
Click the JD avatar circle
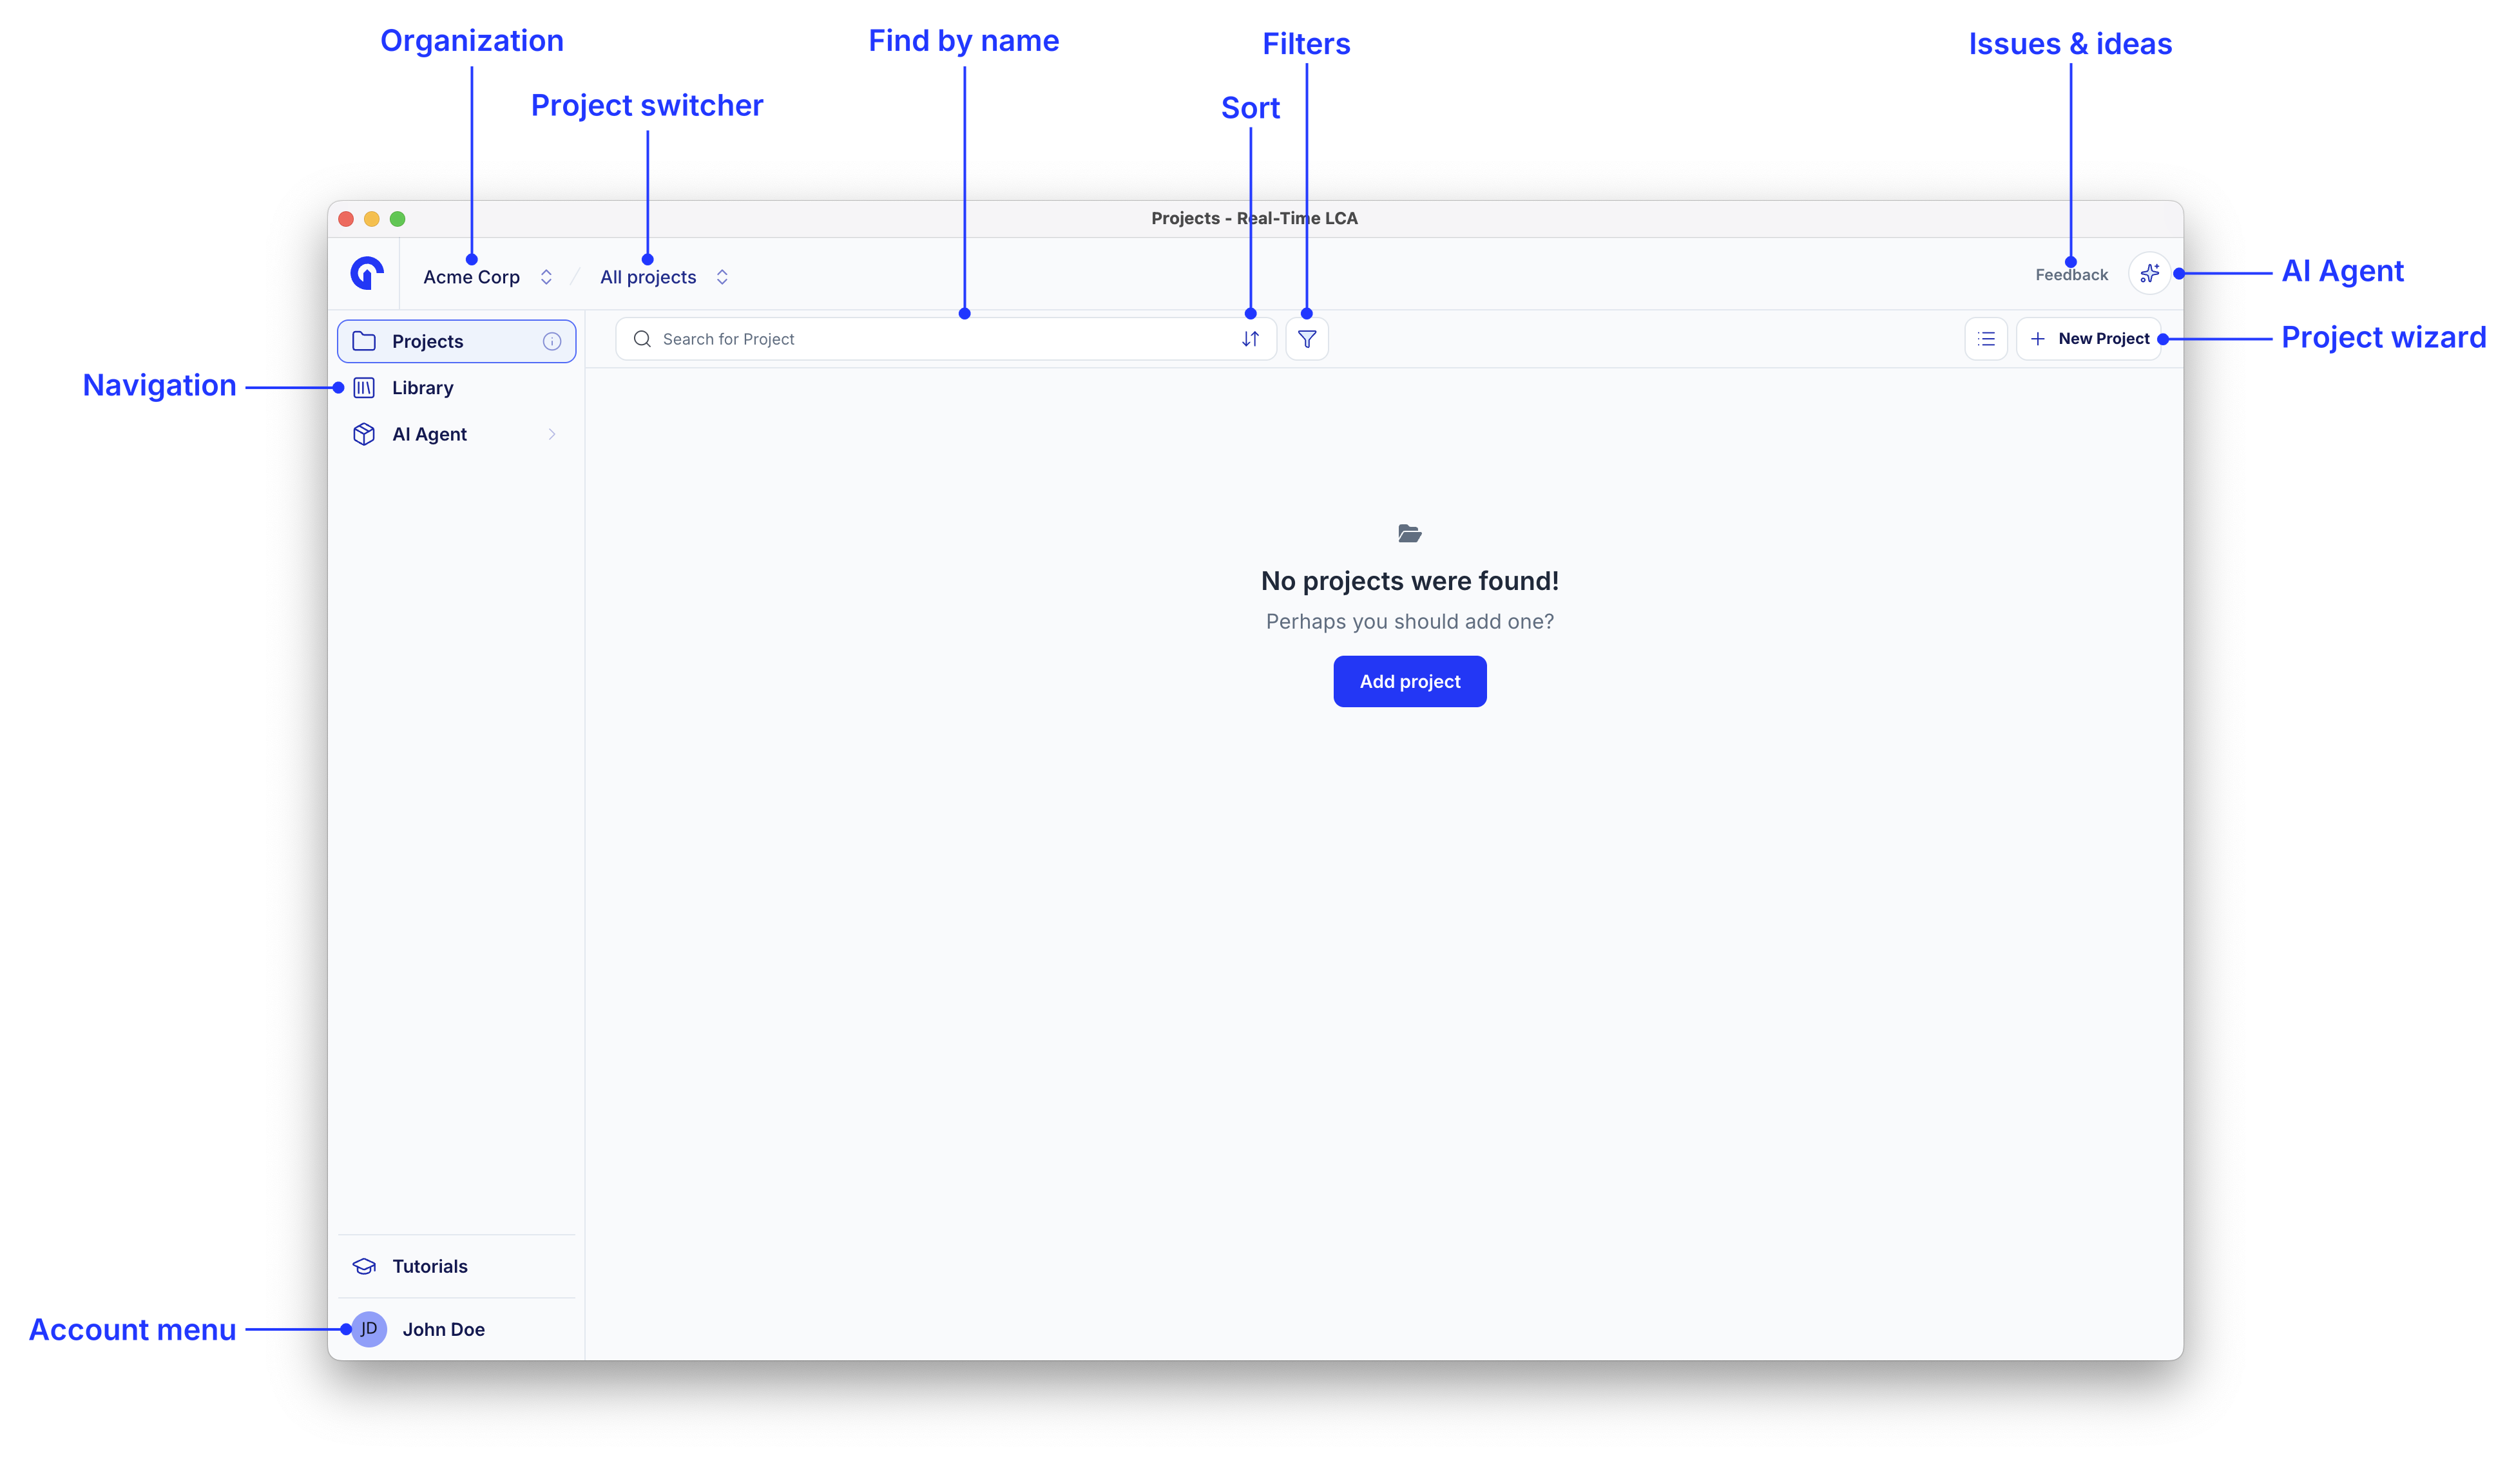pos(369,1329)
